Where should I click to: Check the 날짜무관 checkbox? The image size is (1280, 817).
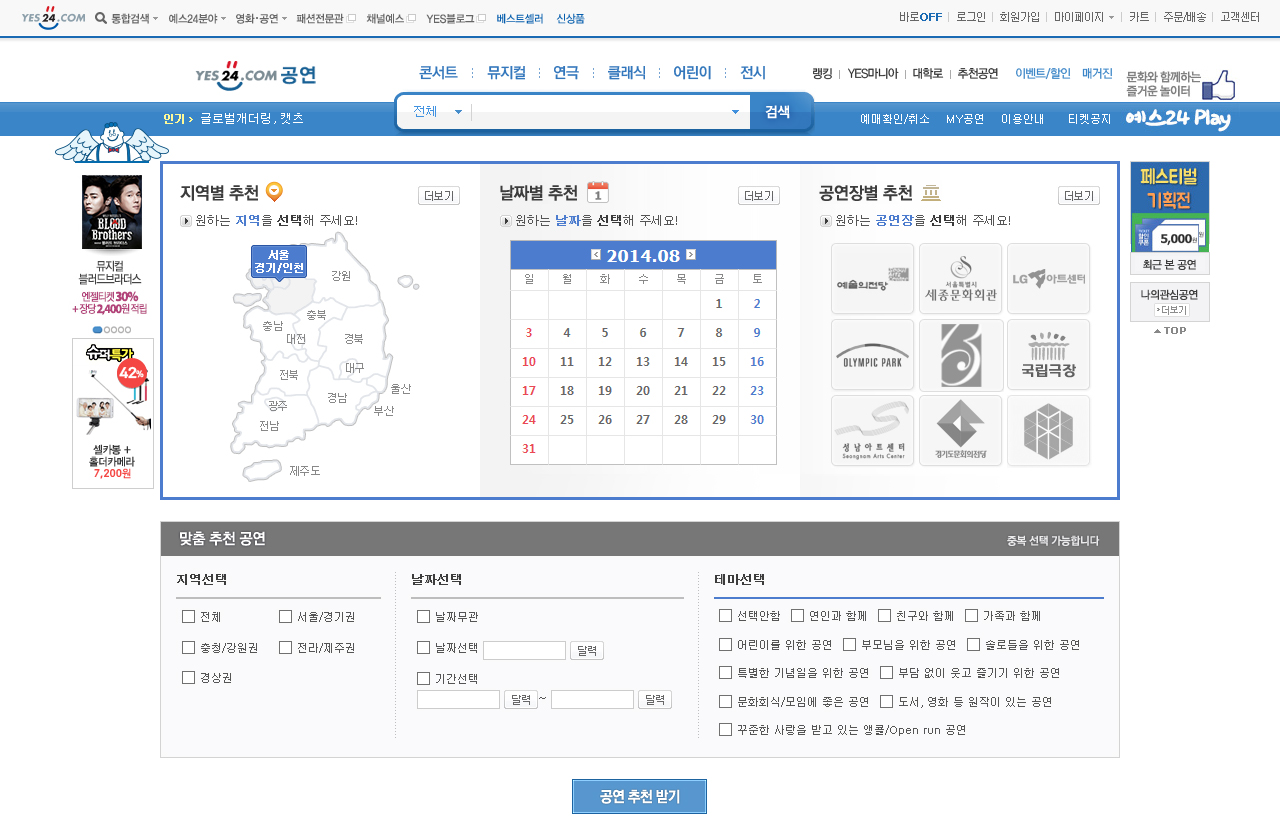423,616
